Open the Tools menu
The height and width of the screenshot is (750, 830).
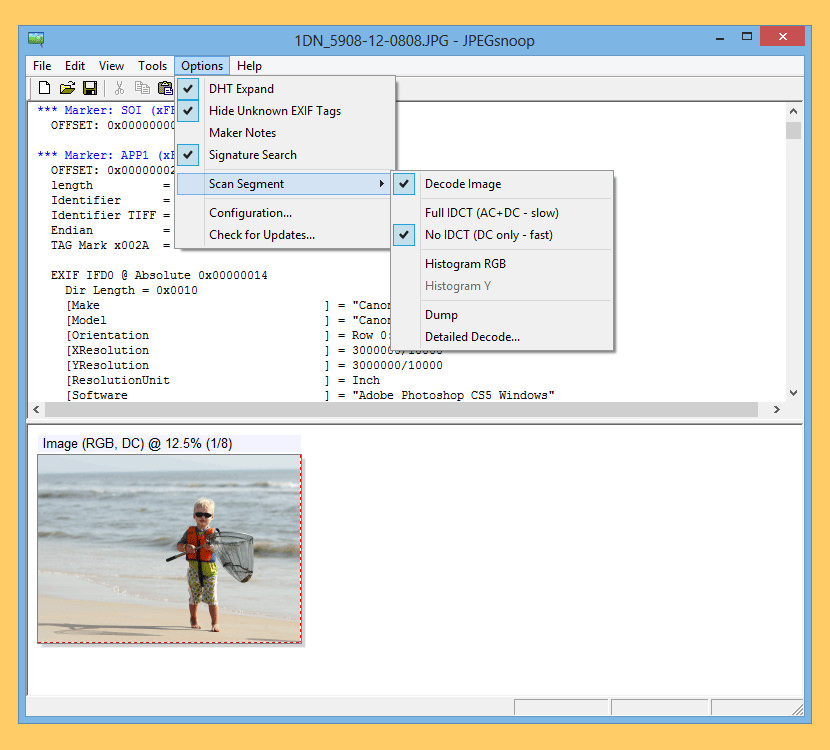(152, 66)
